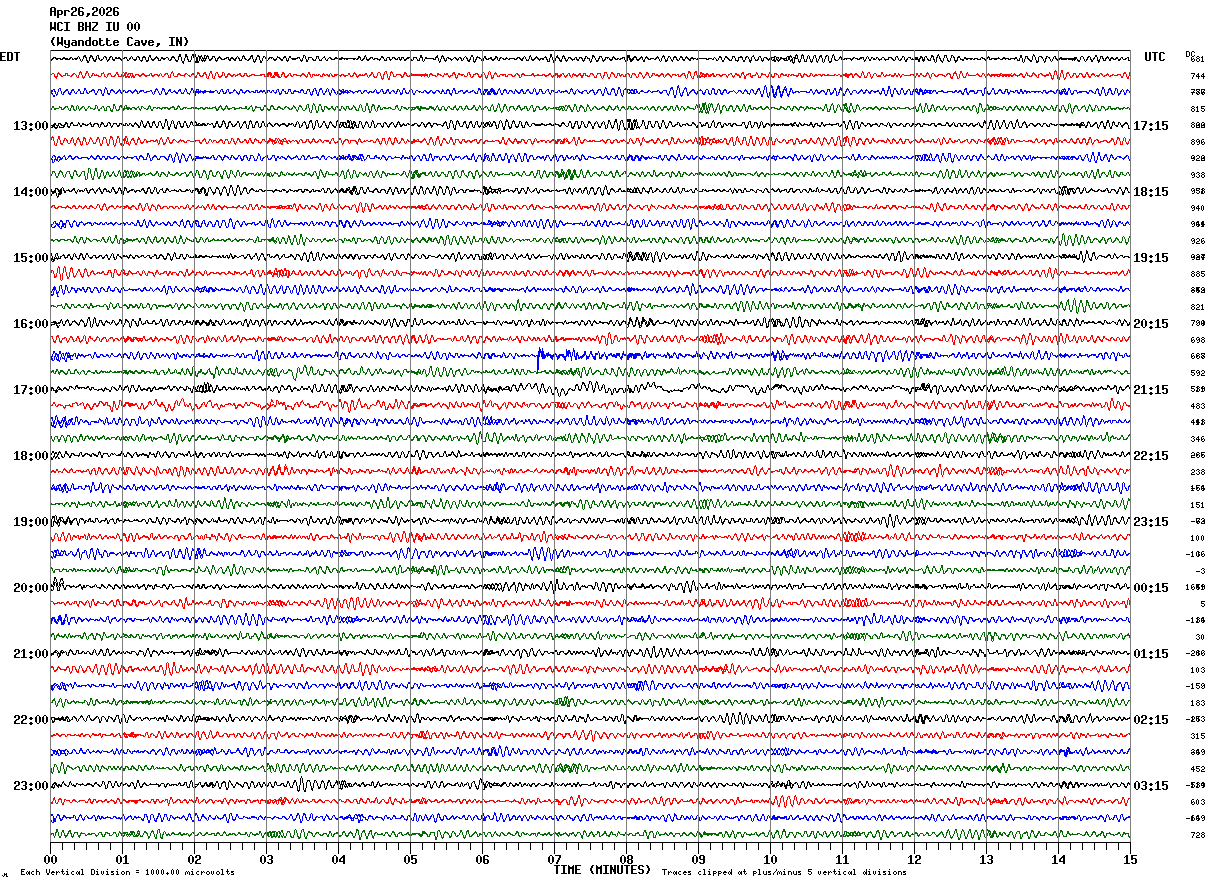Click the DC offset value 821
1210x886 pixels.
pos(1197,307)
